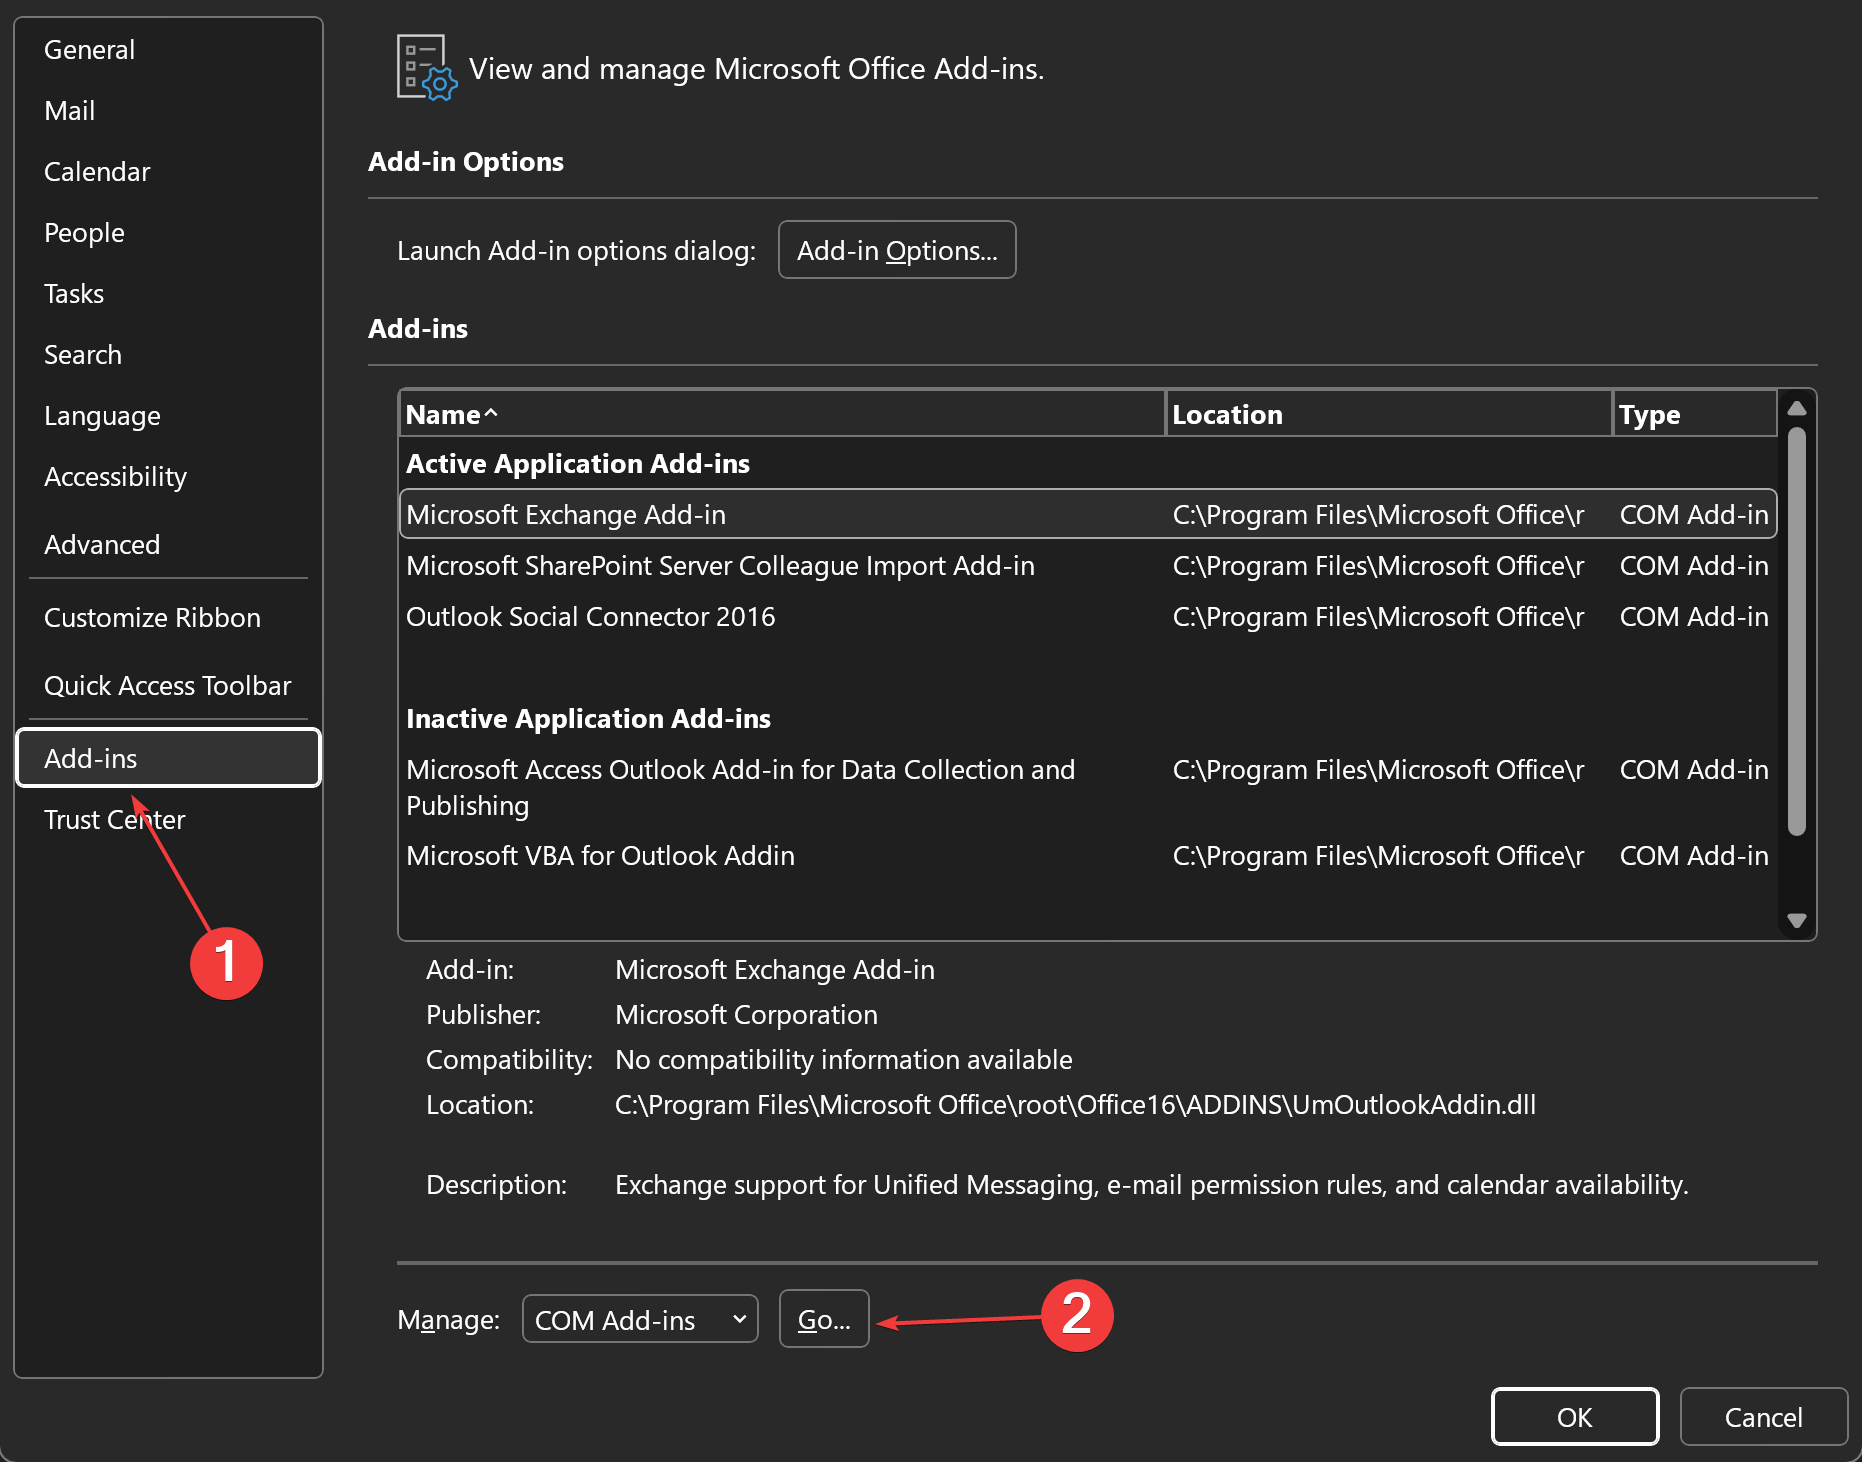
Task: Click the Inactive Application Add-ins group heading
Action: (x=588, y=719)
